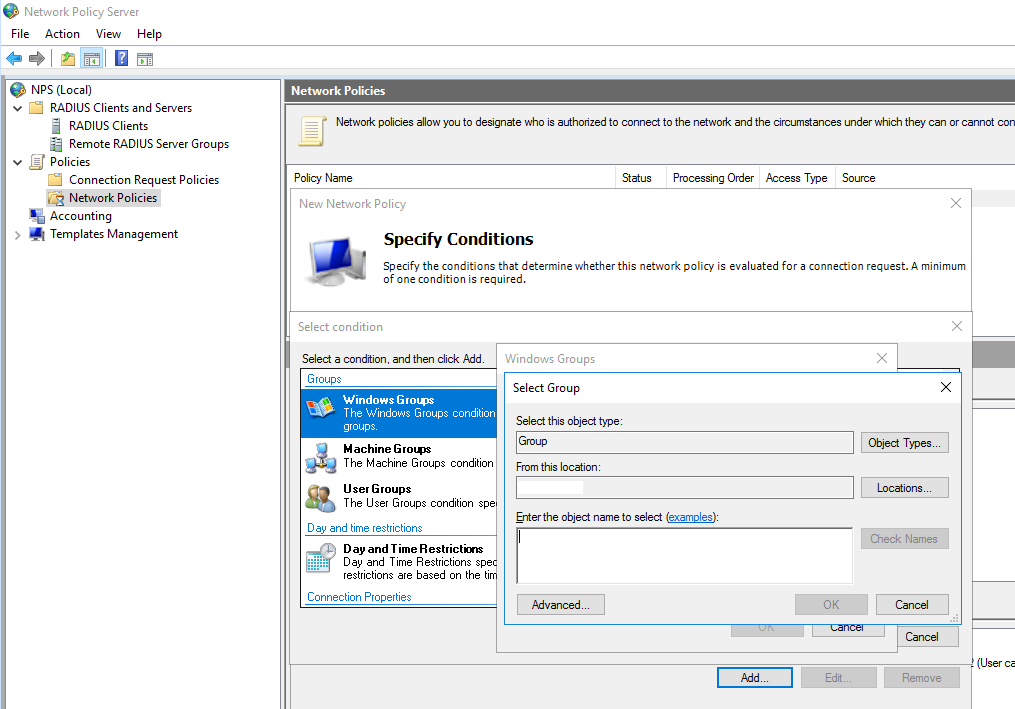Click the Templates Management icon
1015x709 pixels.
pos(37,234)
